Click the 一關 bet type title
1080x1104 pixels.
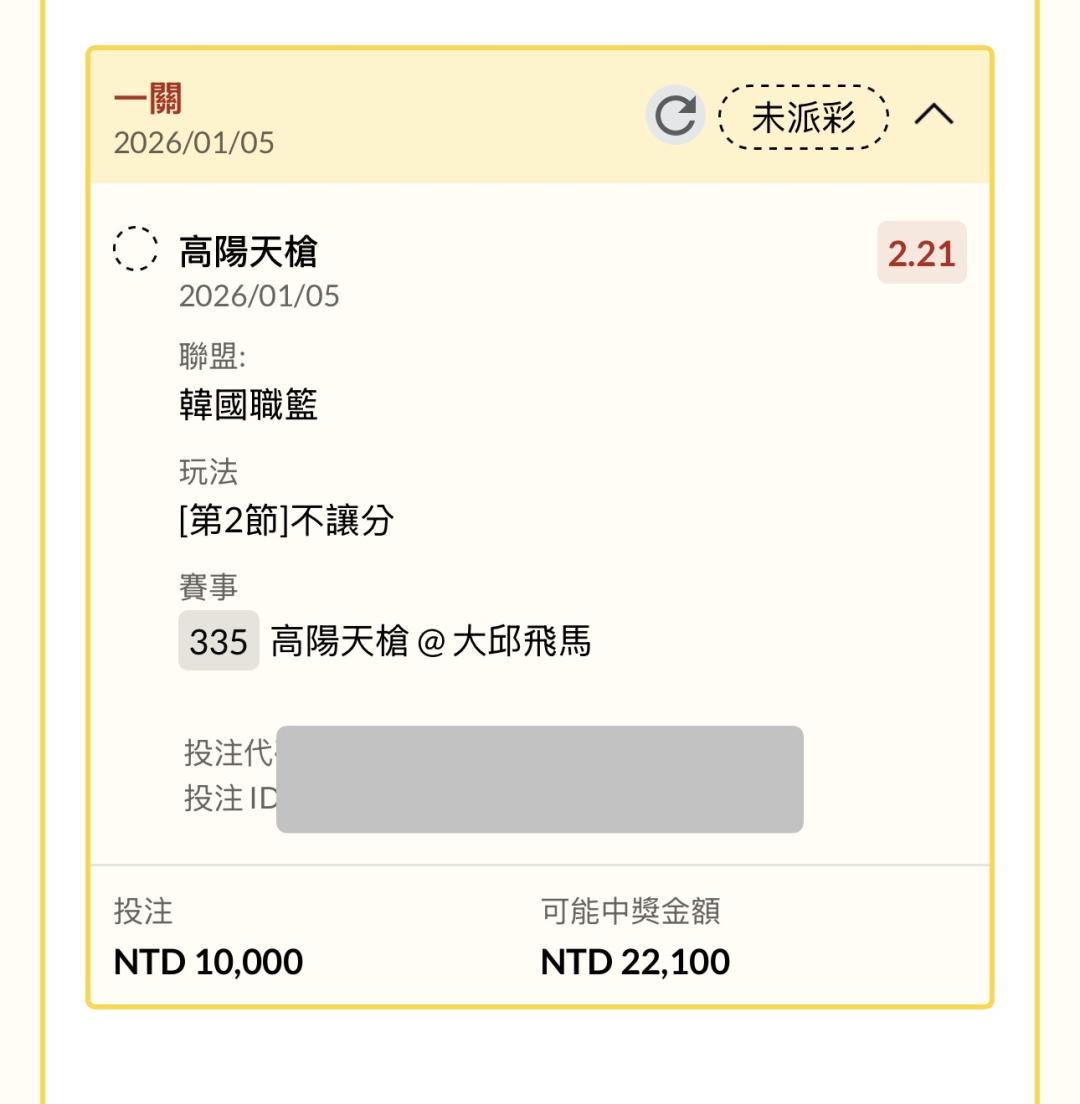147,100
